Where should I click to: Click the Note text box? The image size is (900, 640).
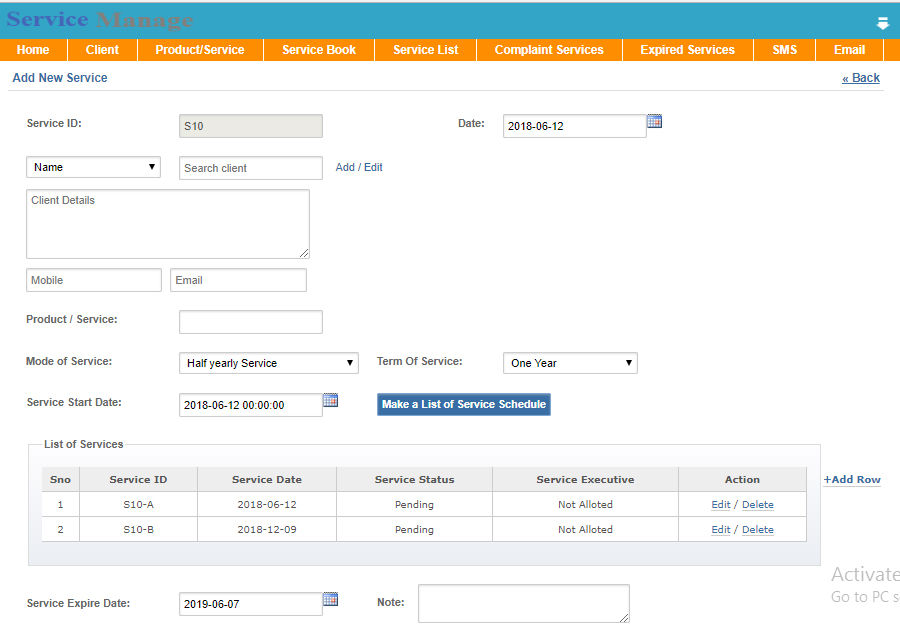tap(524, 603)
